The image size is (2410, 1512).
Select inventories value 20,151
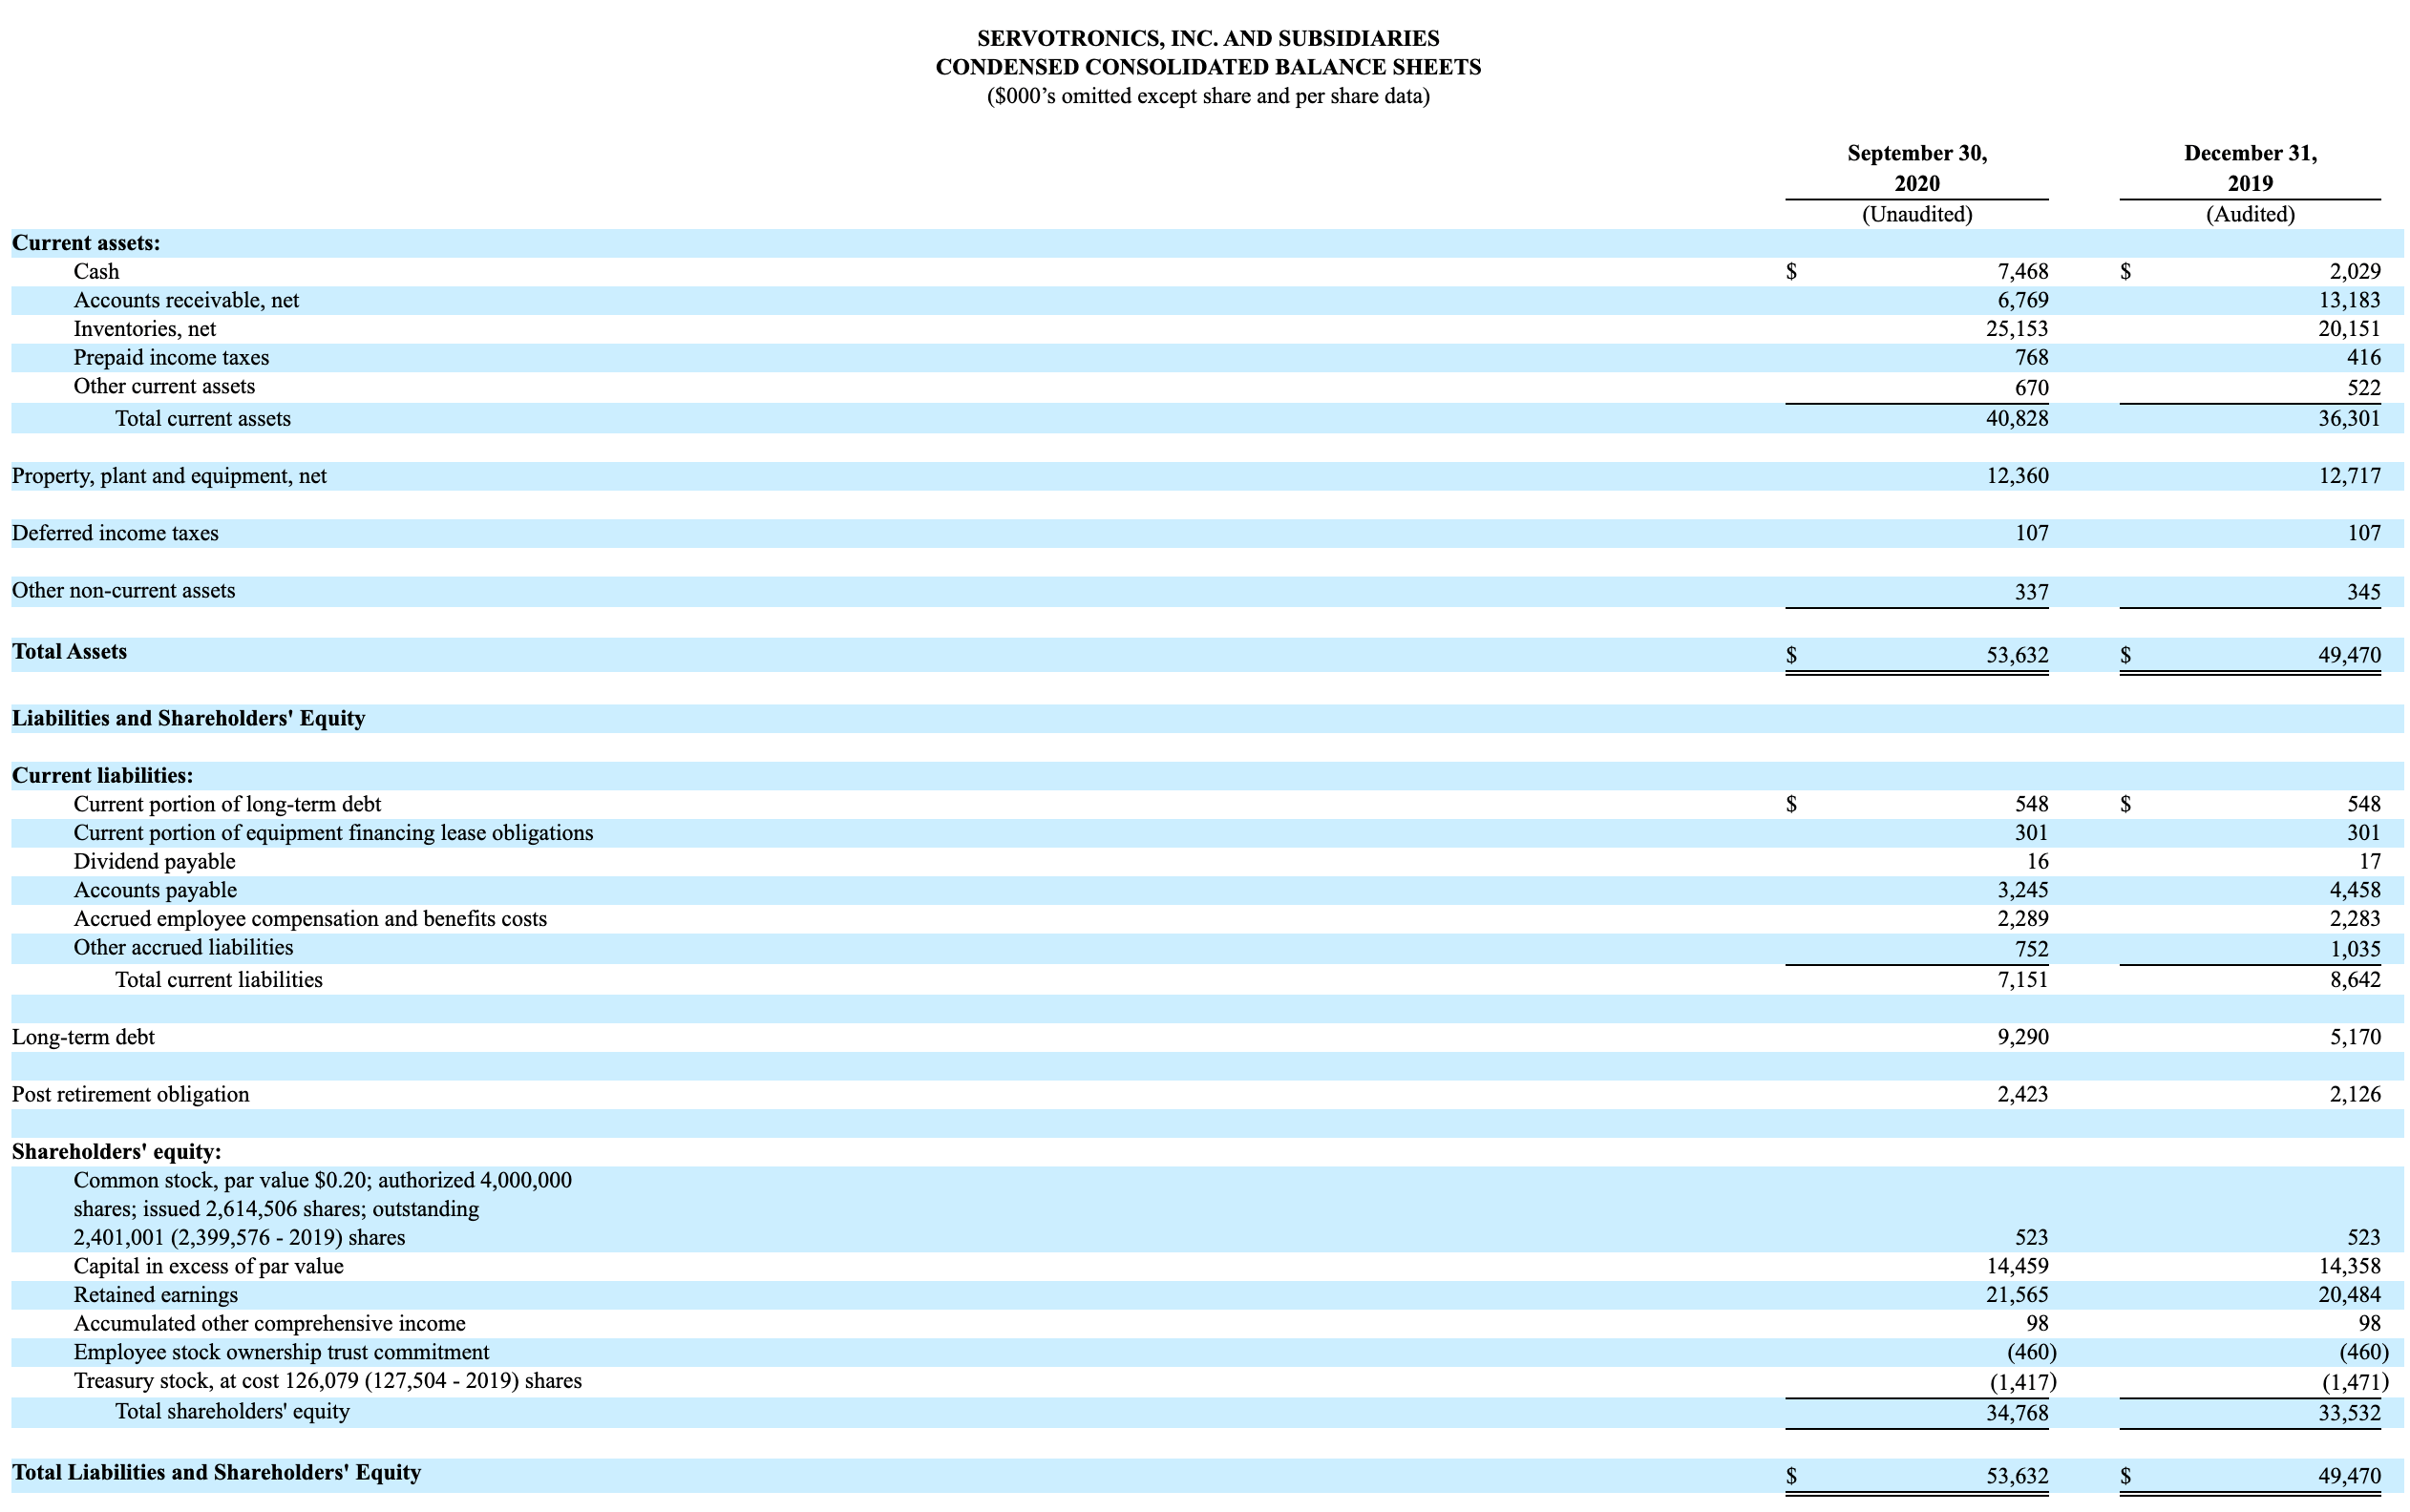2349,329
